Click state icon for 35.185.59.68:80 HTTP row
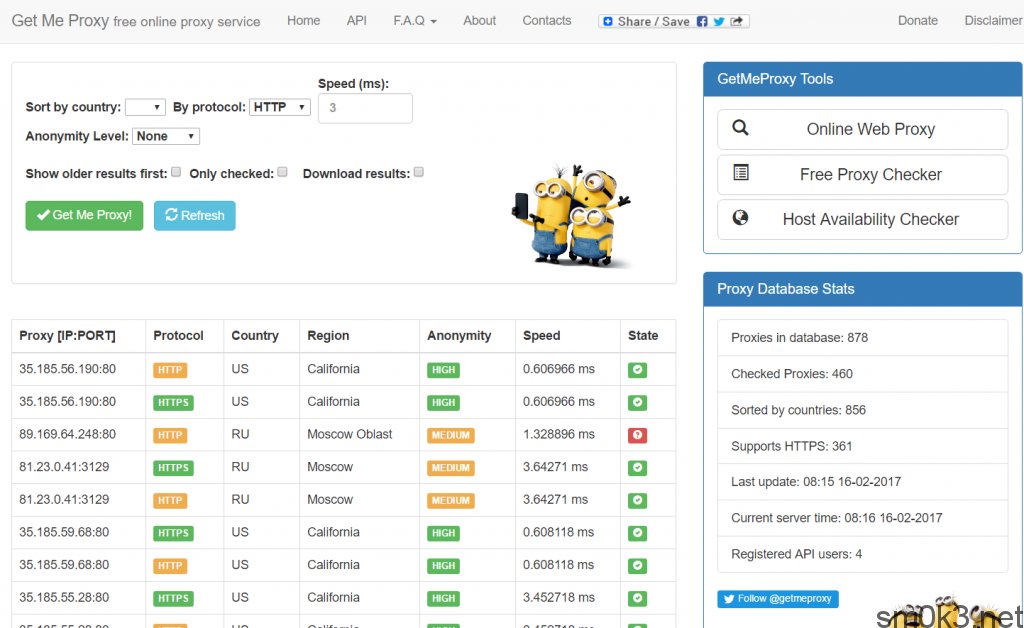 637,565
